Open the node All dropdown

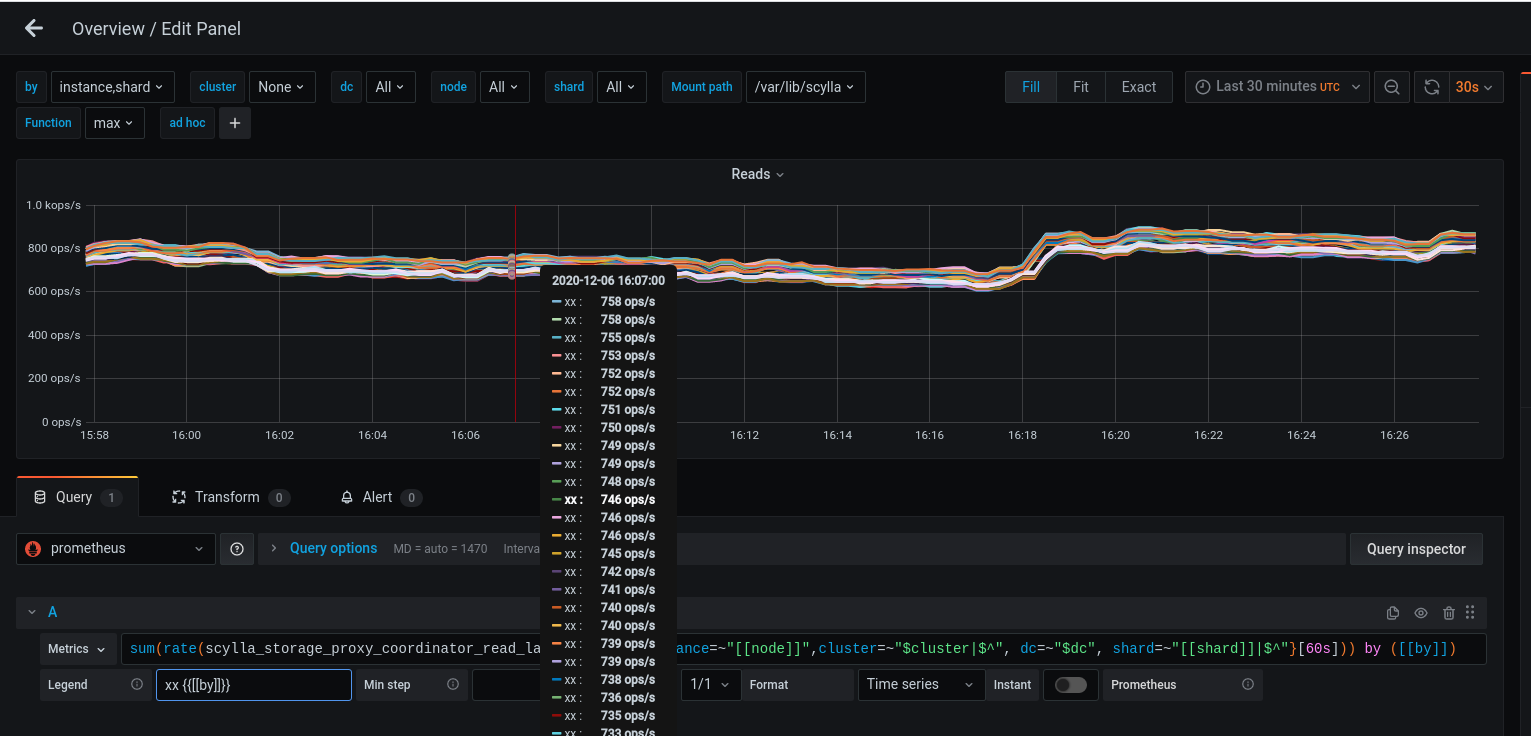(x=504, y=87)
